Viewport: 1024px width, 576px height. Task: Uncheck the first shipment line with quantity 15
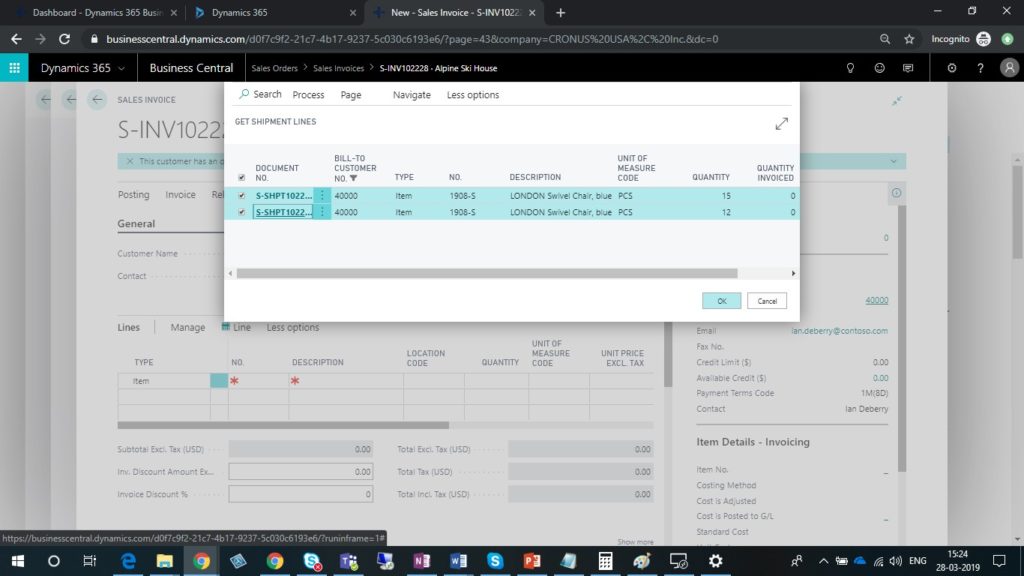tap(241, 196)
